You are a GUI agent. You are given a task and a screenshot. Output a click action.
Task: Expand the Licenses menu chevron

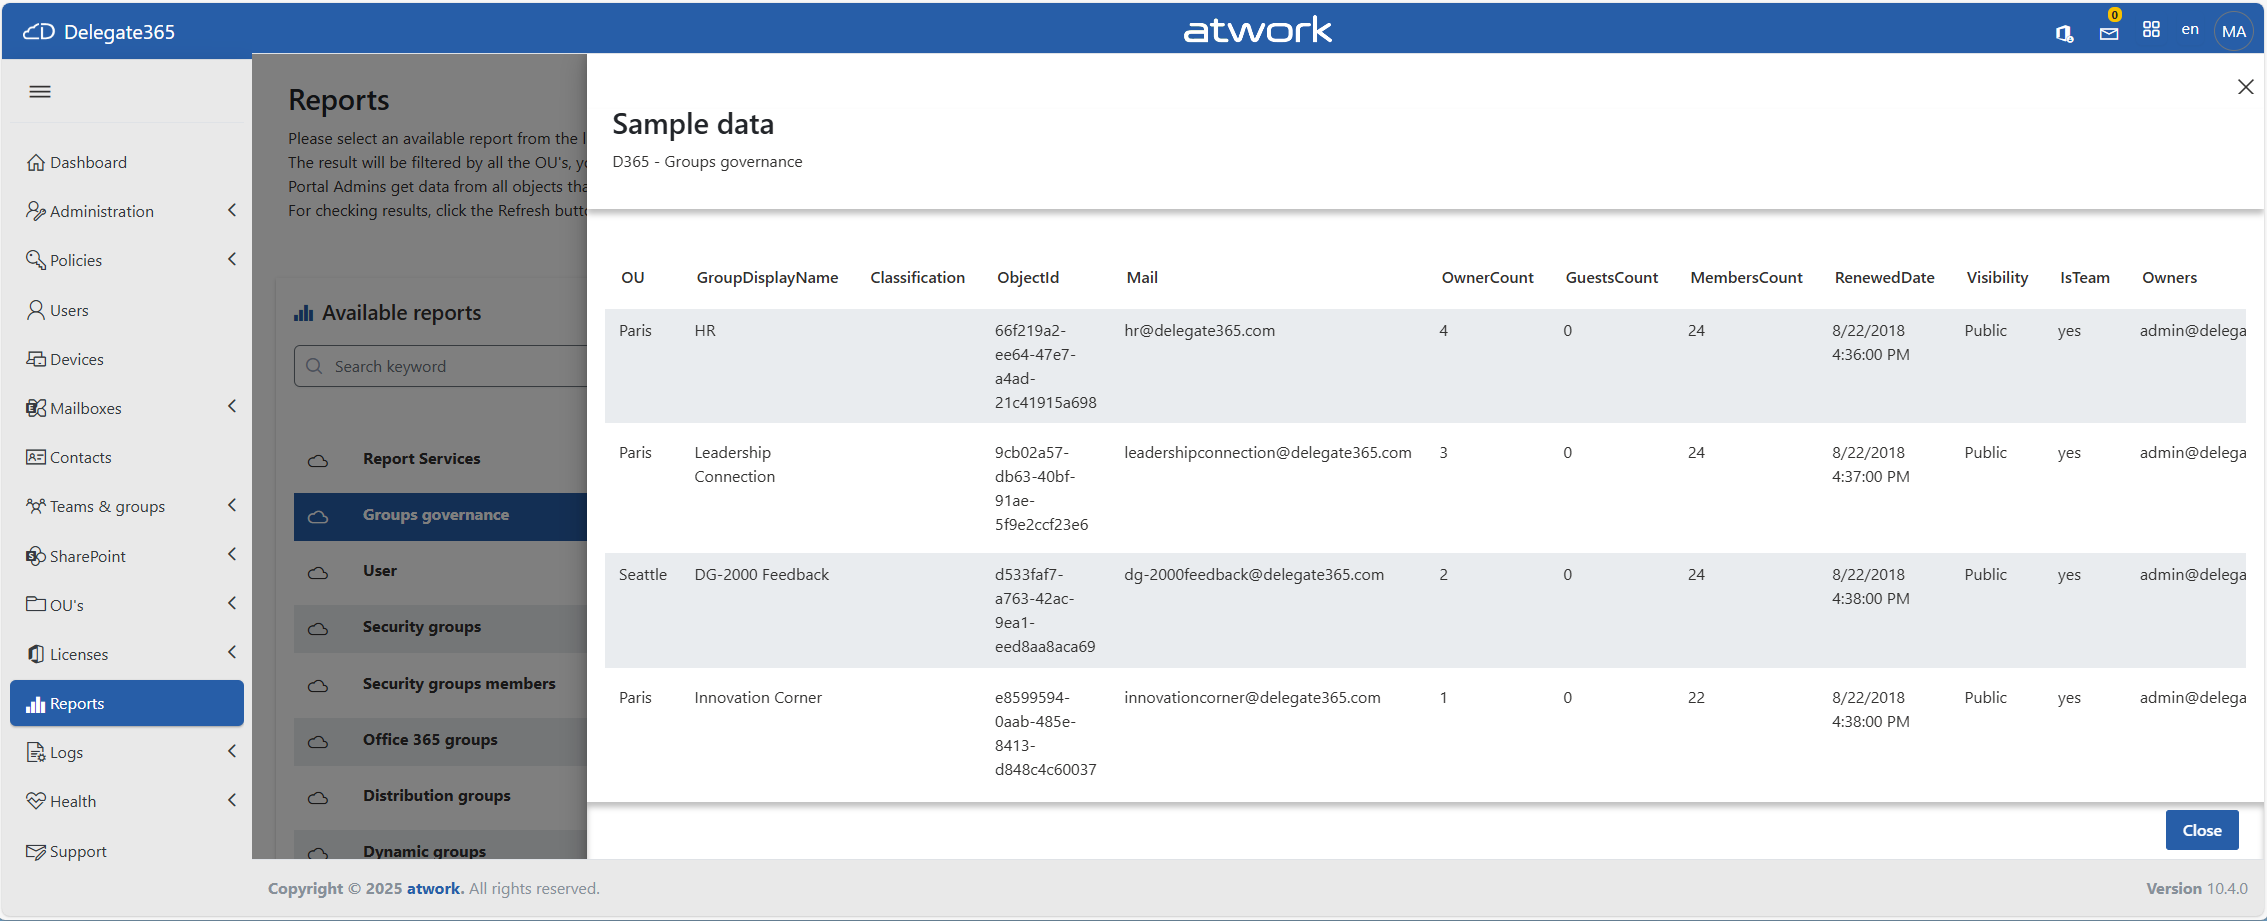(x=232, y=652)
